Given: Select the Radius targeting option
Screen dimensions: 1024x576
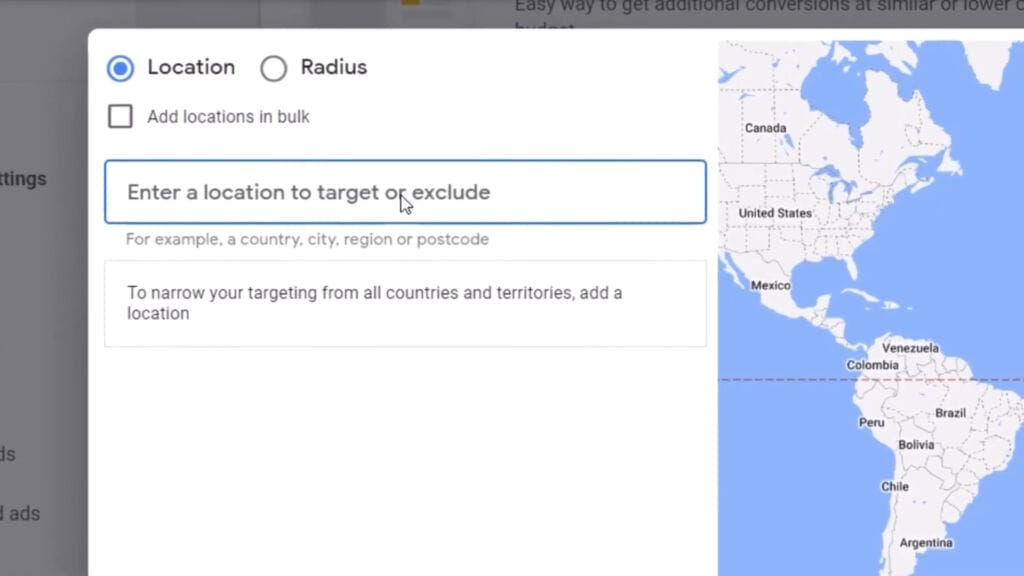Looking at the screenshot, I should 273,68.
